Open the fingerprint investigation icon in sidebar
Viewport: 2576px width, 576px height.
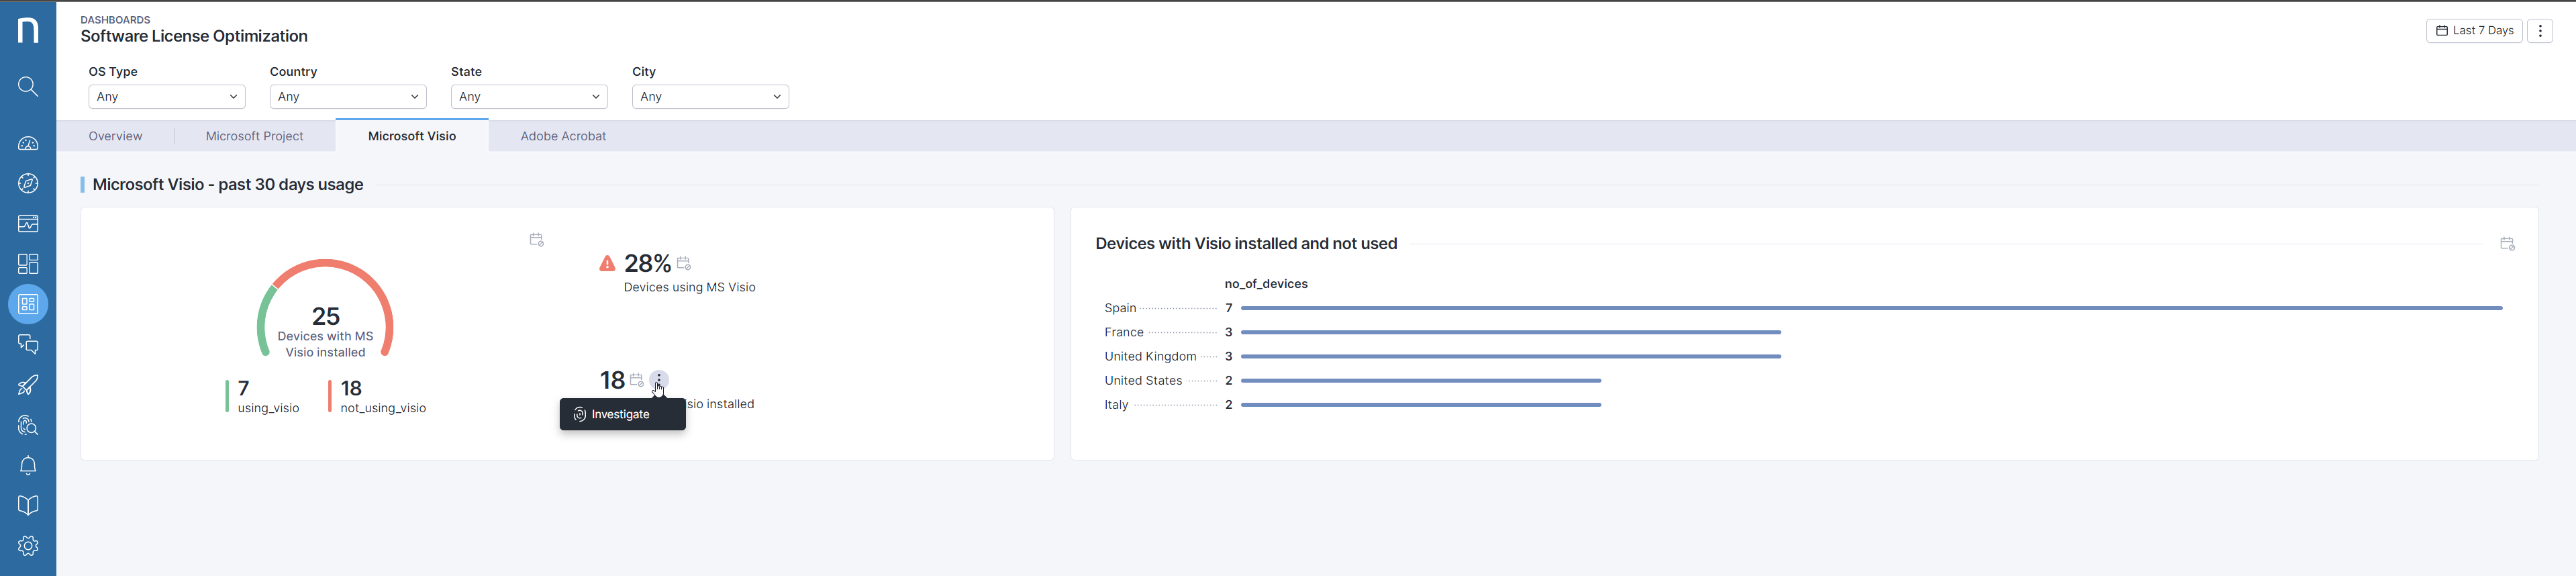click(28, 425)
